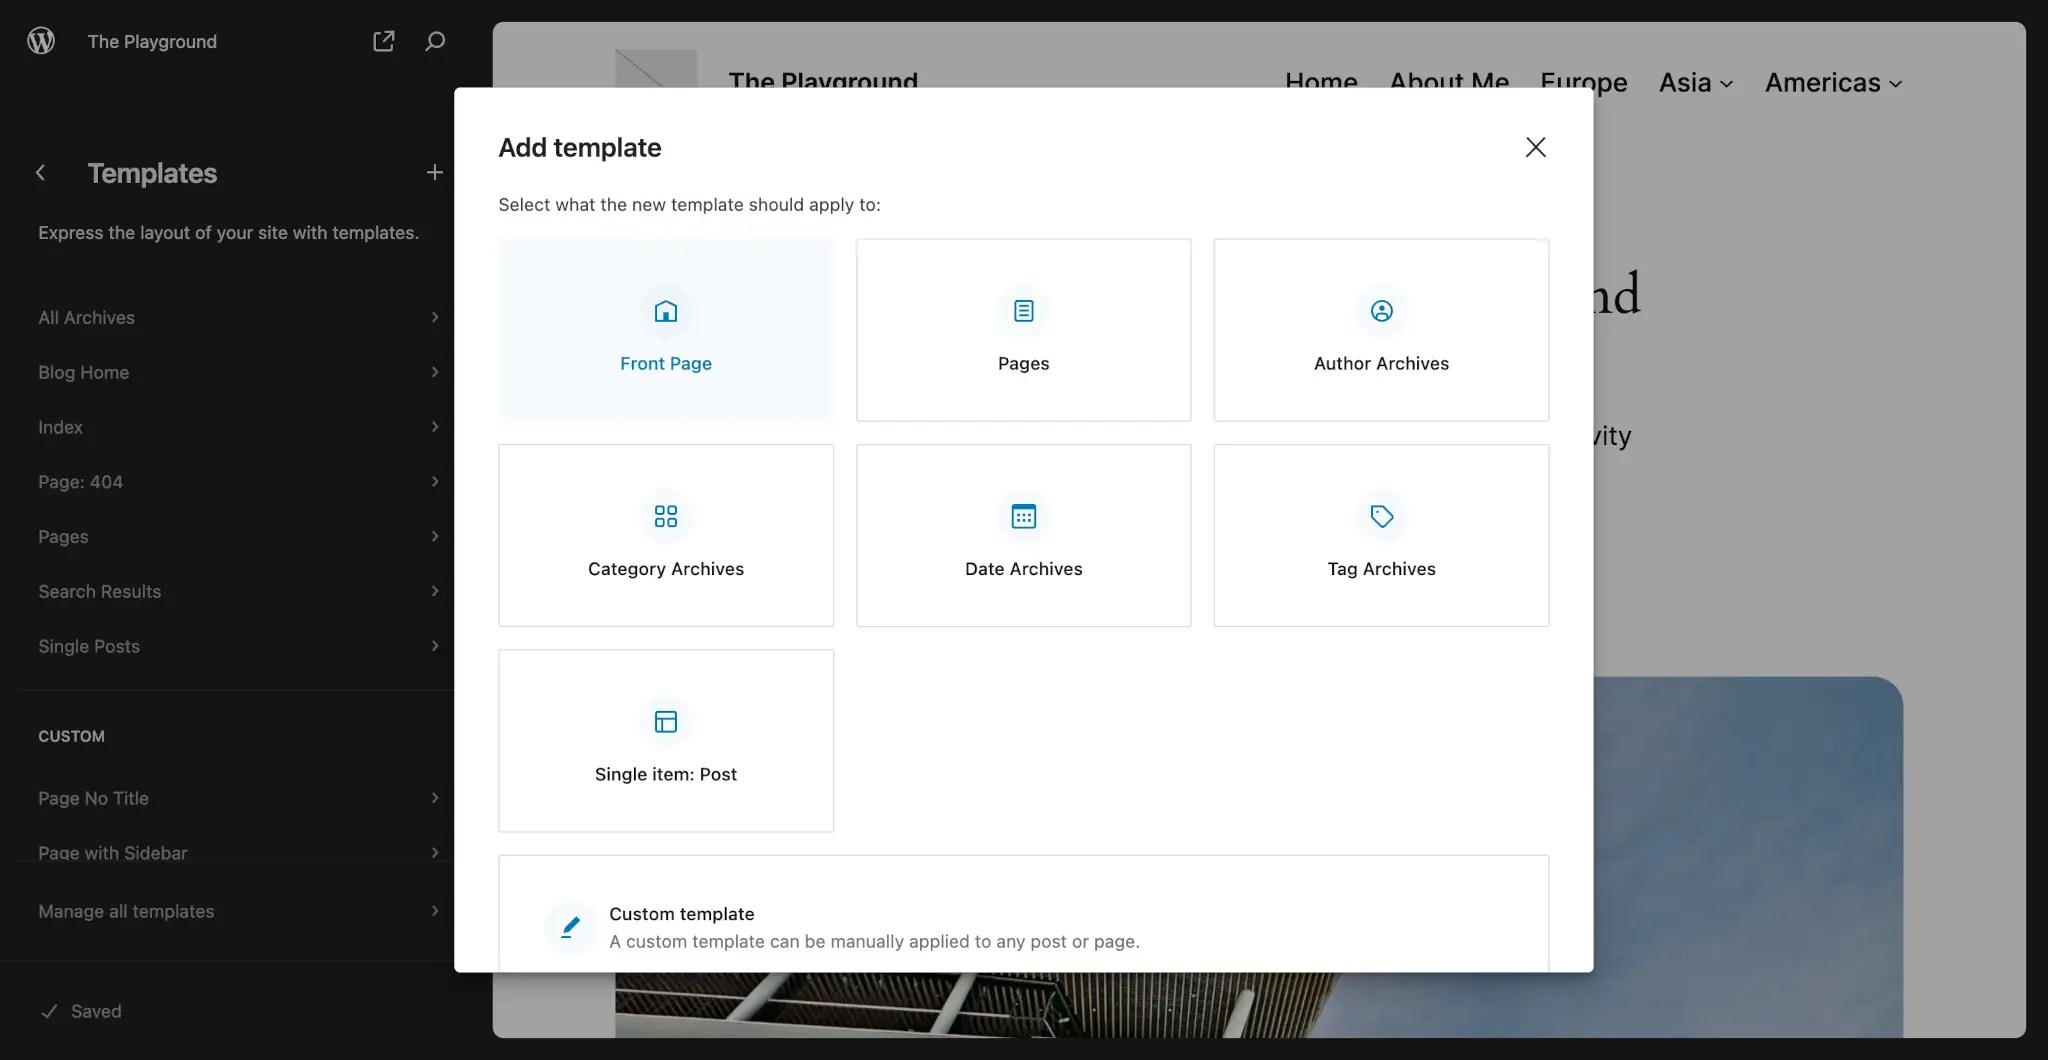
Task: Open the Americas dropdown in site preview
Action: tap(1833, 83)
